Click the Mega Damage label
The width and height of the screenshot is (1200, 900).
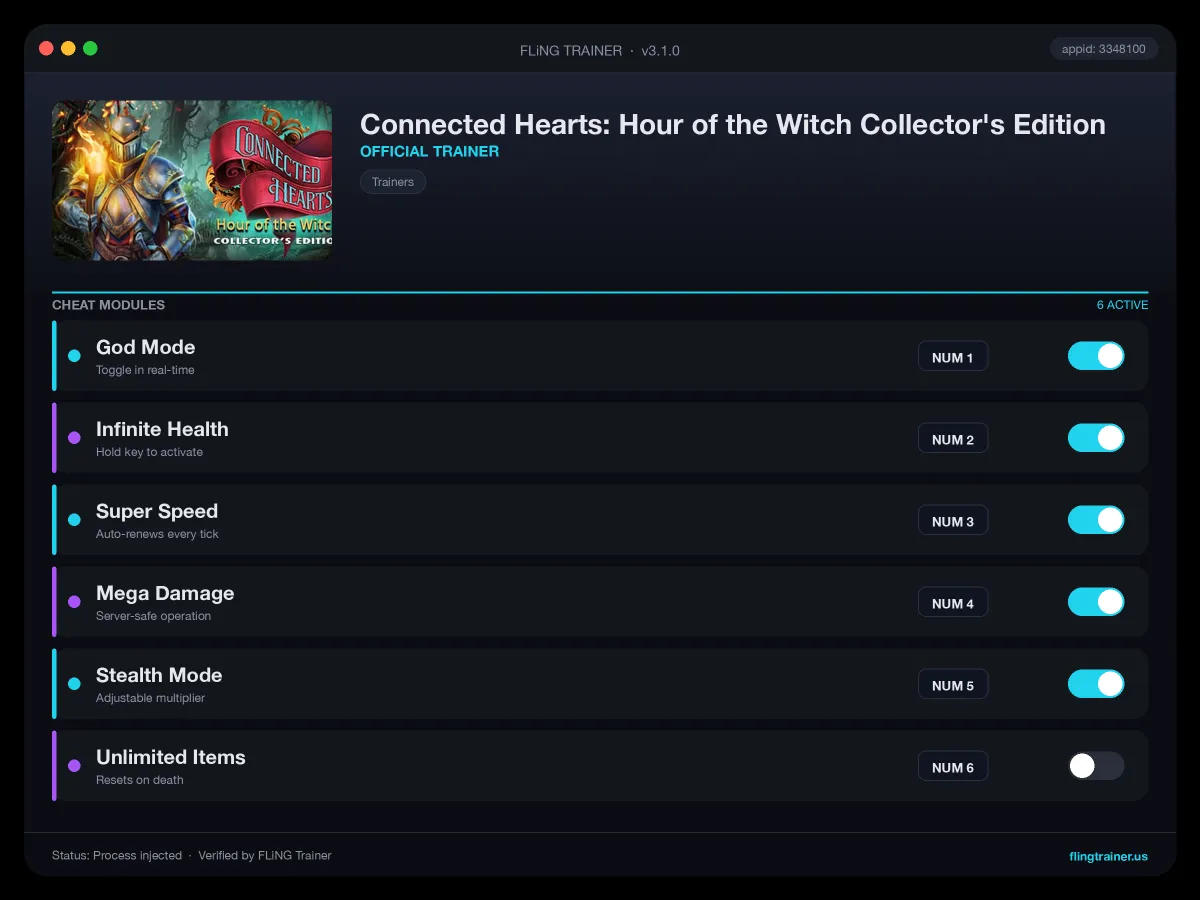pyautogui.click(x=165, y=593)
